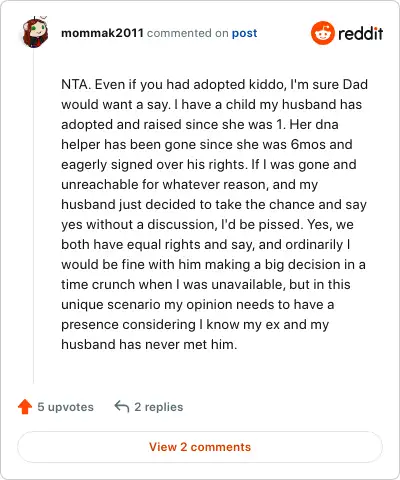Click the Reddit Snoo logo icon

coord(322,33)
